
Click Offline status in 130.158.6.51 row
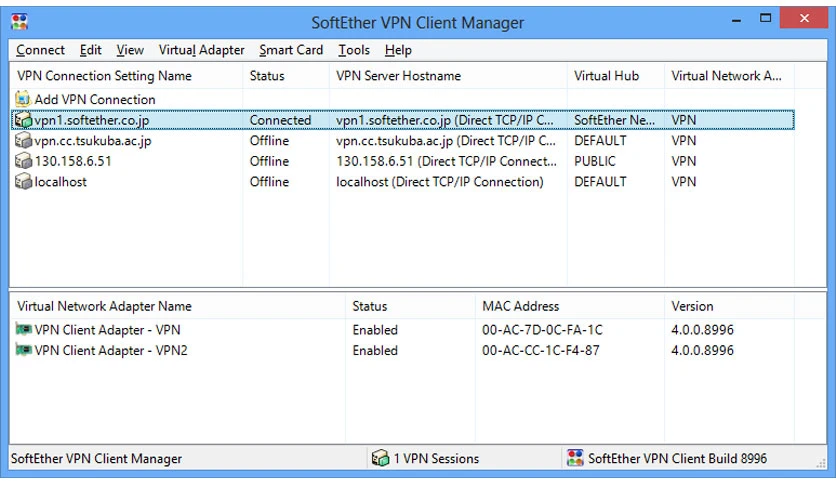click(269, 161)
